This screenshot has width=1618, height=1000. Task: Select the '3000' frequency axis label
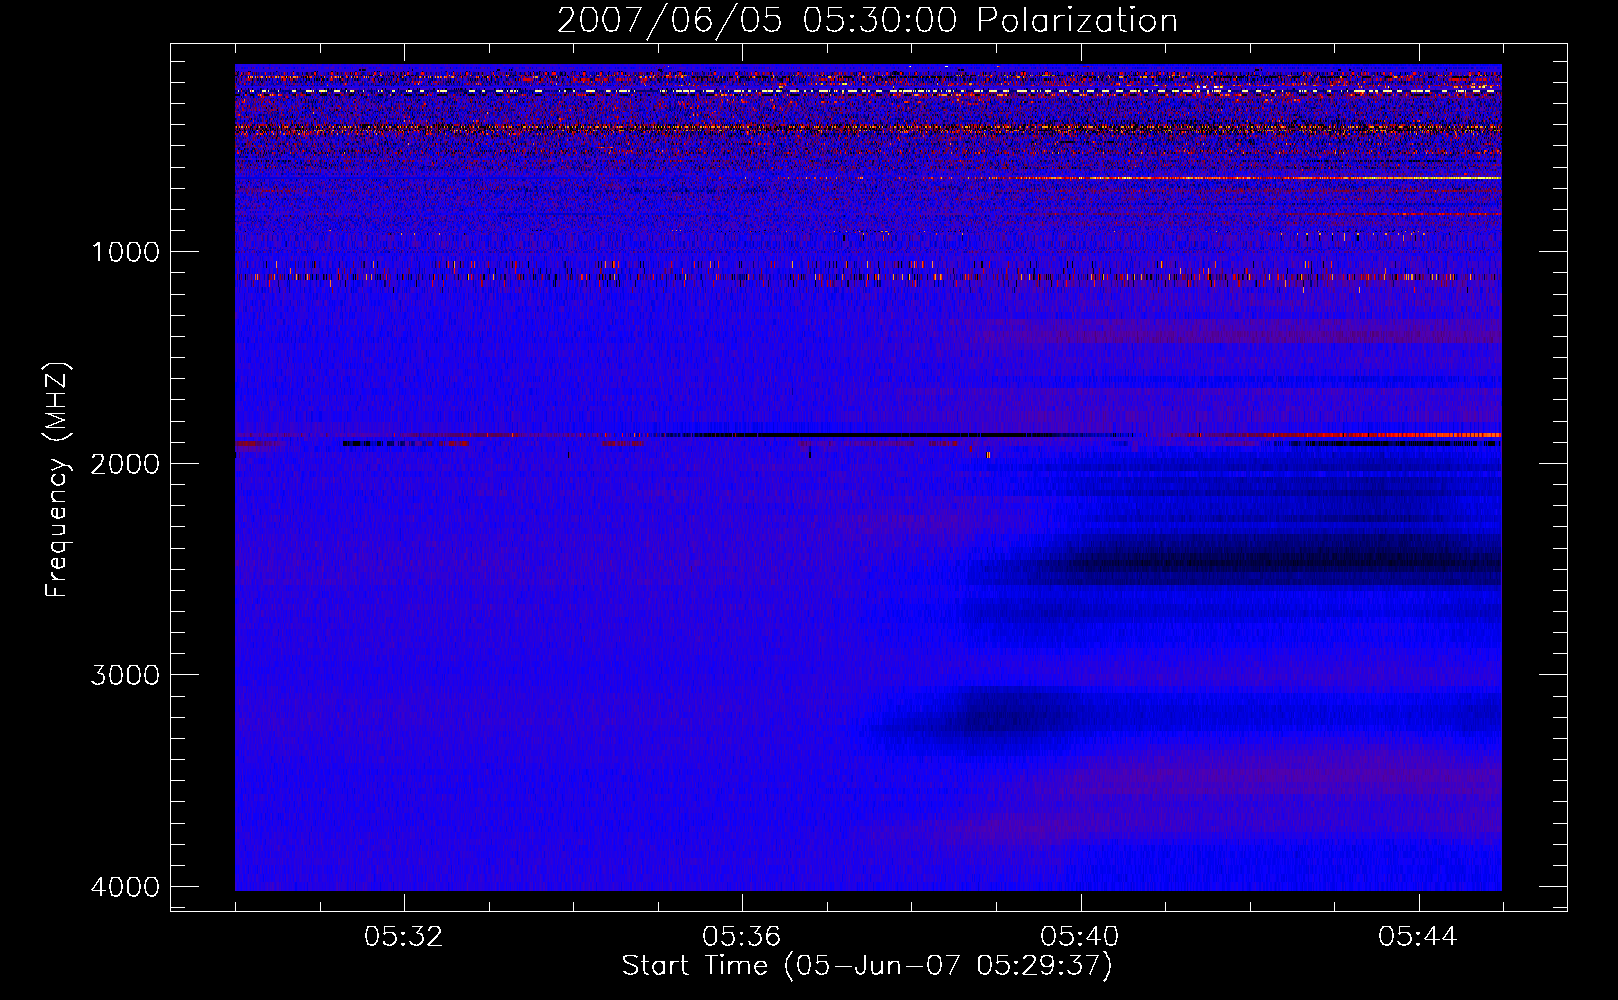(125, 675)
